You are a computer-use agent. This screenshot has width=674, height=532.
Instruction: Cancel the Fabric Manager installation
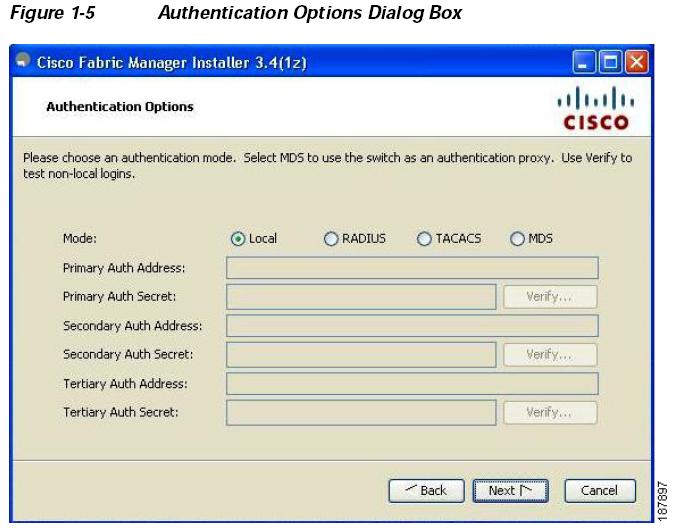pos(600,491)
